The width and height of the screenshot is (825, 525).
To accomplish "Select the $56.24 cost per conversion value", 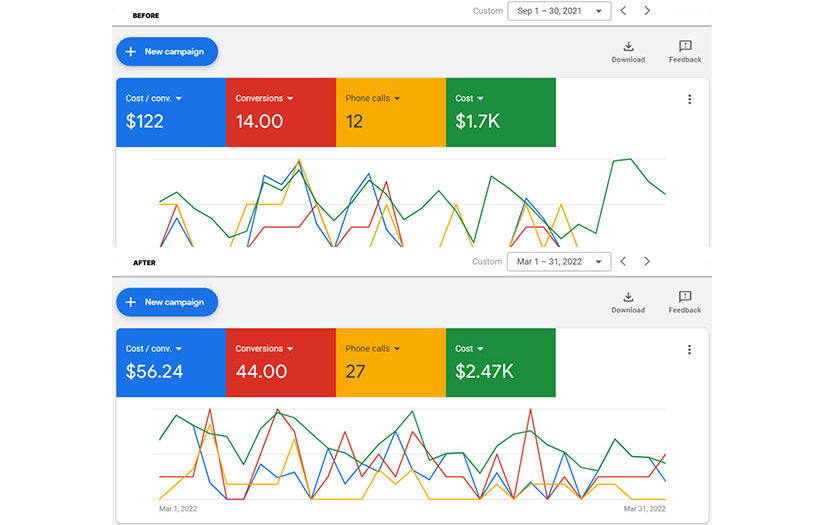I will (154, 371).
